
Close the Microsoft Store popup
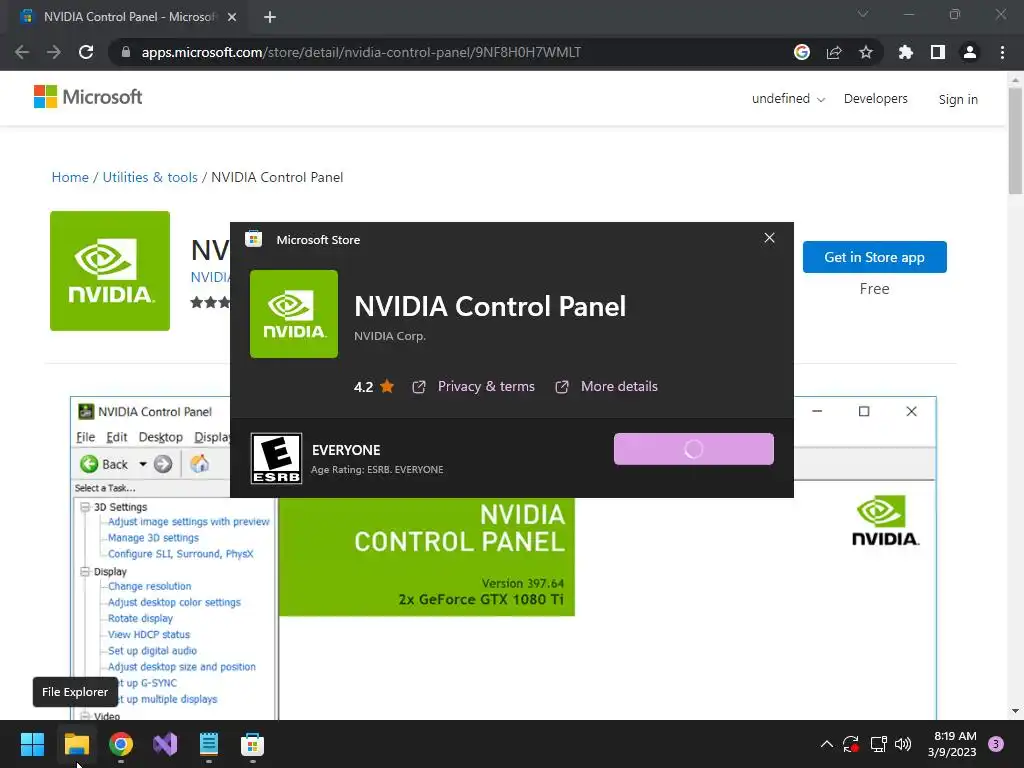point(769,238)
